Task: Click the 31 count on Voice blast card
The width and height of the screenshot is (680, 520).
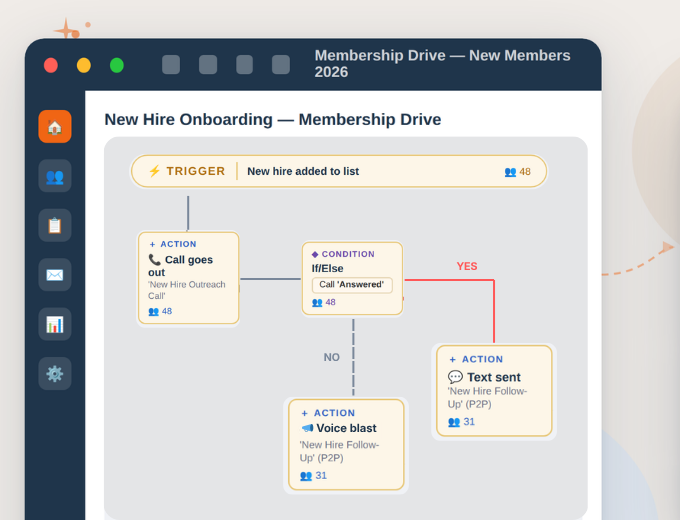Action: point(321,476)
